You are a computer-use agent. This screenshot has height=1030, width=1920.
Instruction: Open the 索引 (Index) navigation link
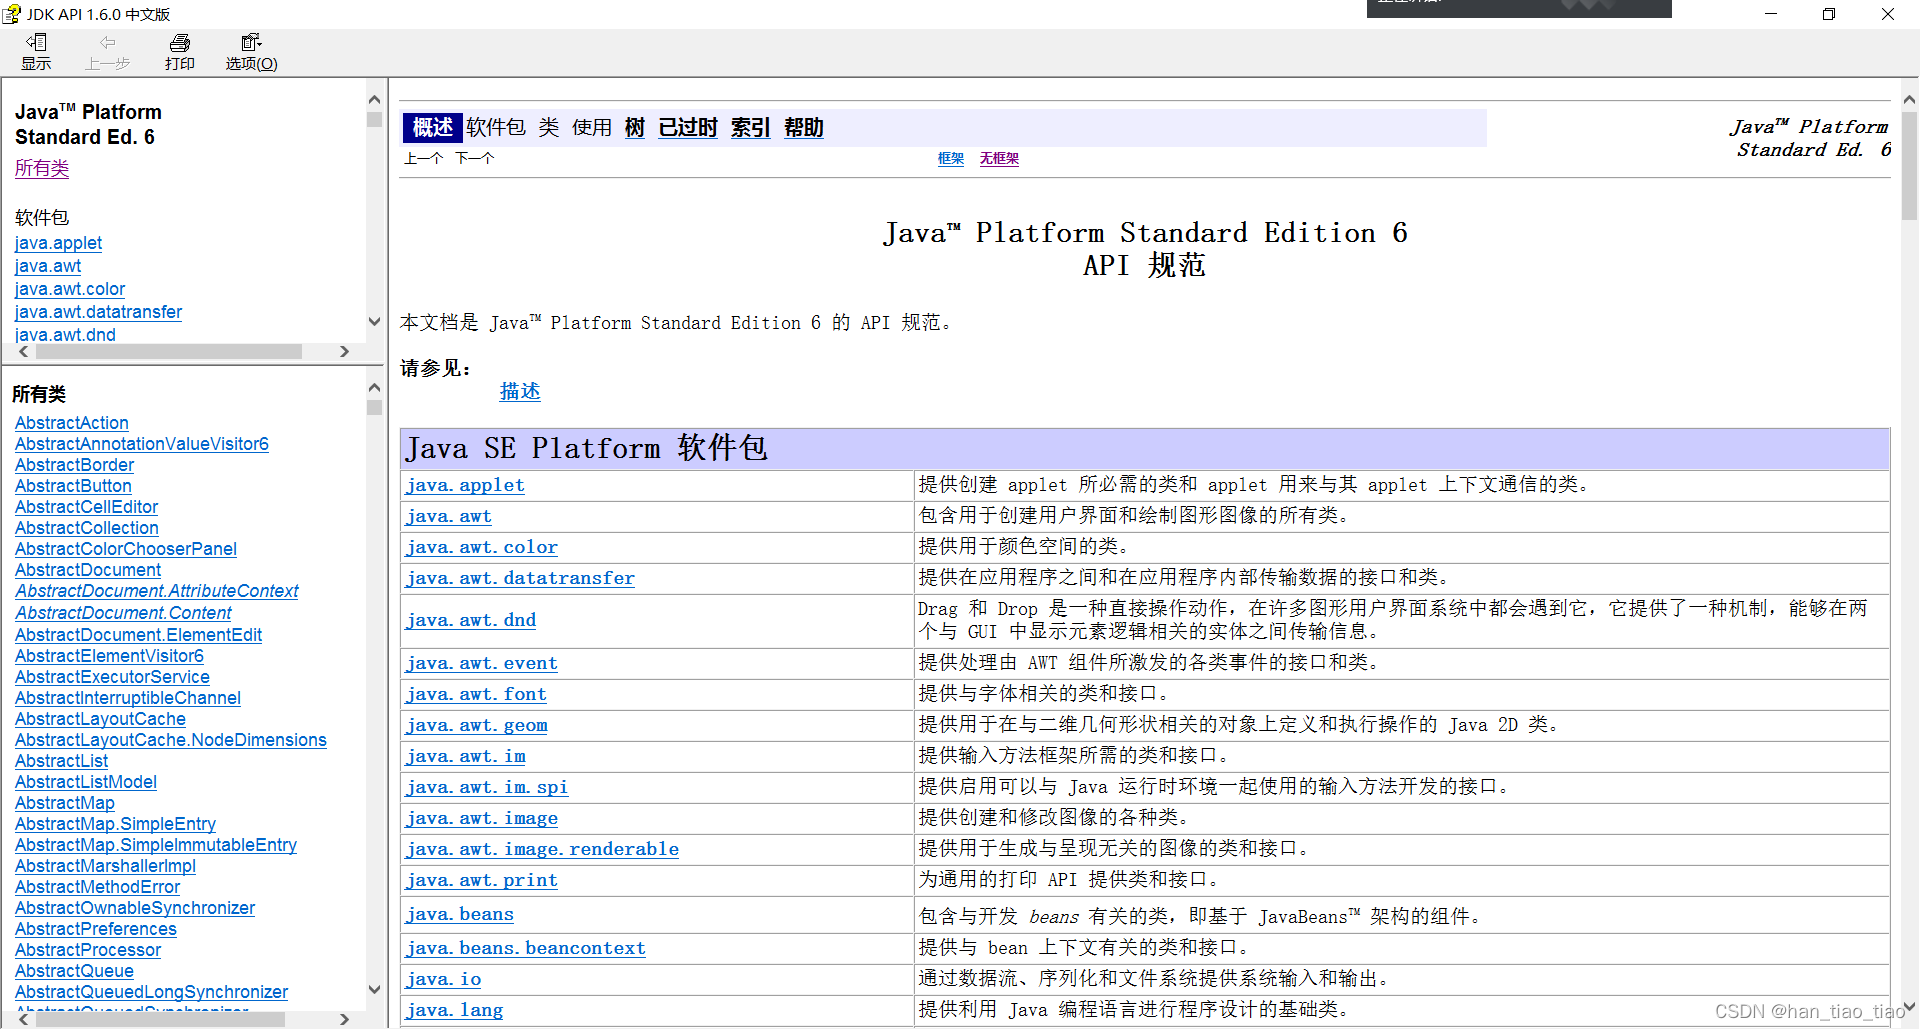750,128
